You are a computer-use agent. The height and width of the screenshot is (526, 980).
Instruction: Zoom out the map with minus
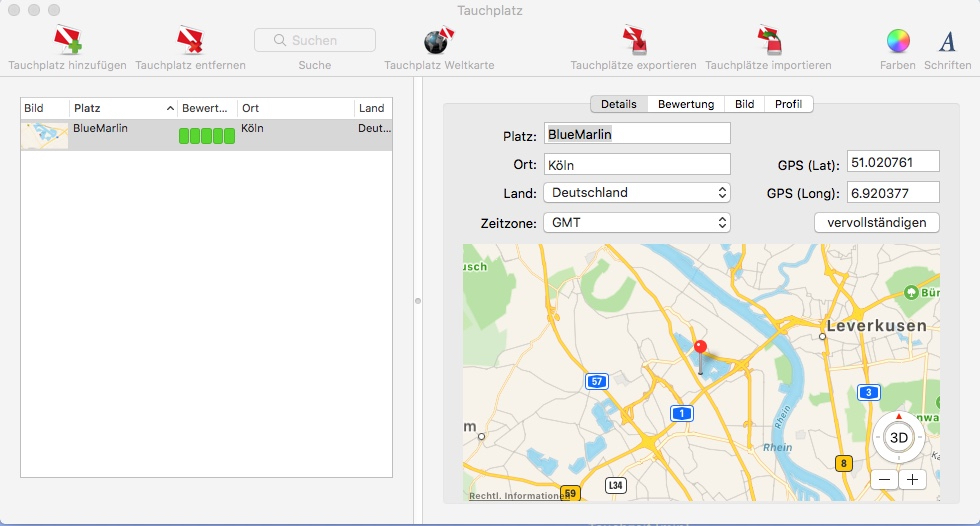click(884, 479)
